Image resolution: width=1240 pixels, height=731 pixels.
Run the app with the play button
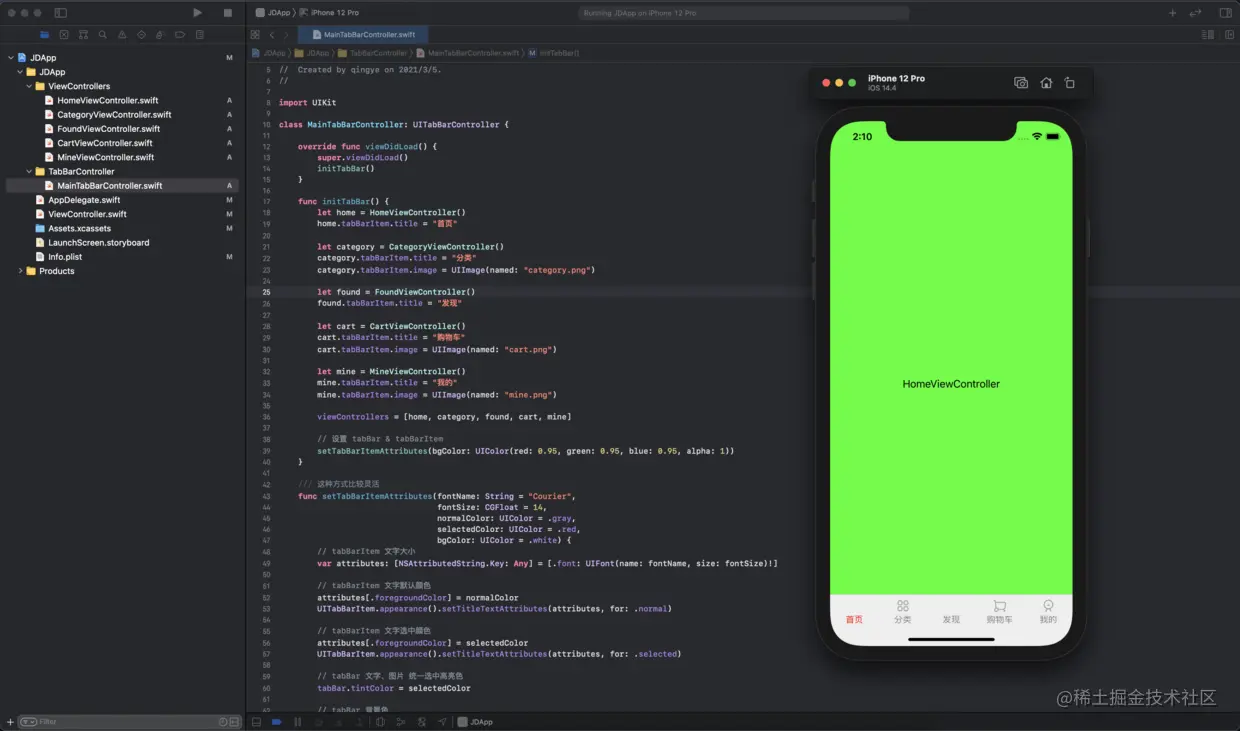pyautogui.click(x=197, y=13)
